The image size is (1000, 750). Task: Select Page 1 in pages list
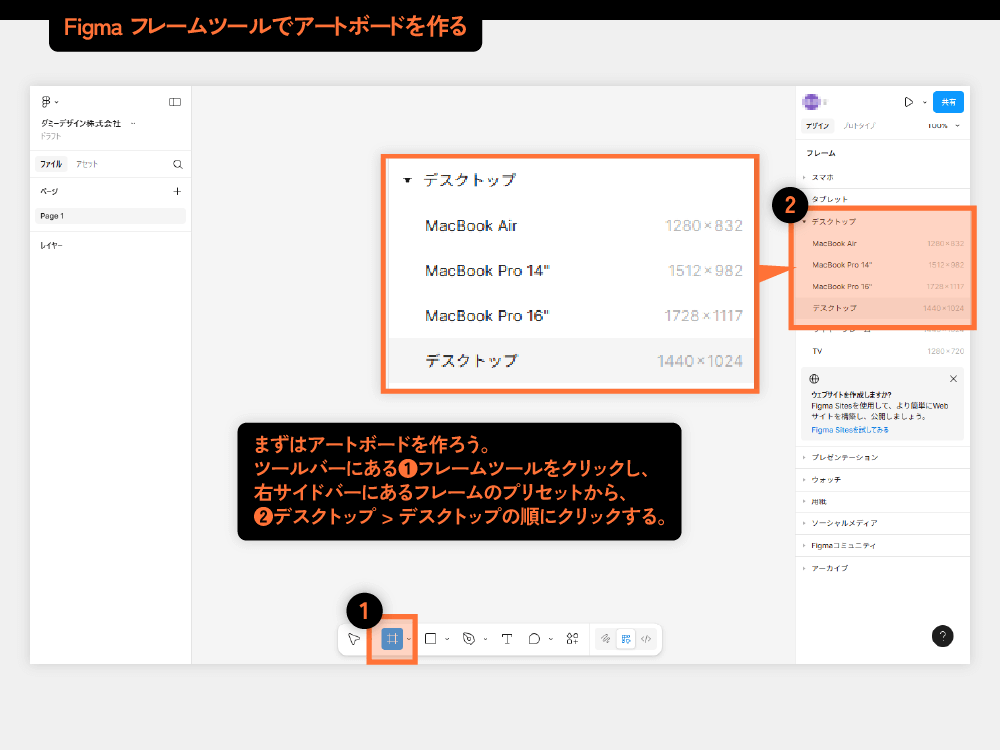click(x=110, y=216)
